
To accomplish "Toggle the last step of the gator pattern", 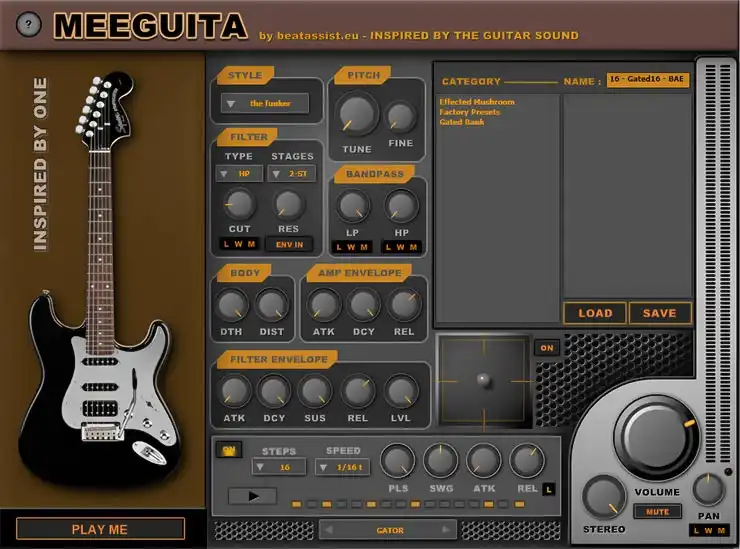I will [x=520, y=505].
